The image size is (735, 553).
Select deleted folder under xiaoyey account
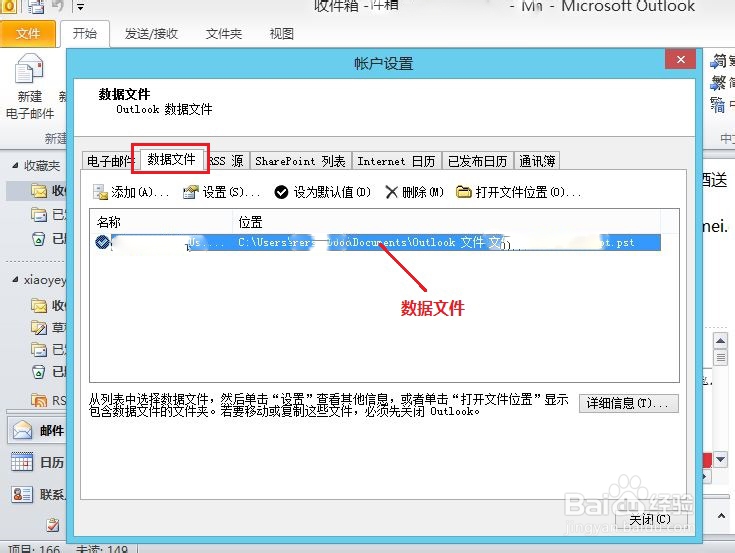point(47,372)
